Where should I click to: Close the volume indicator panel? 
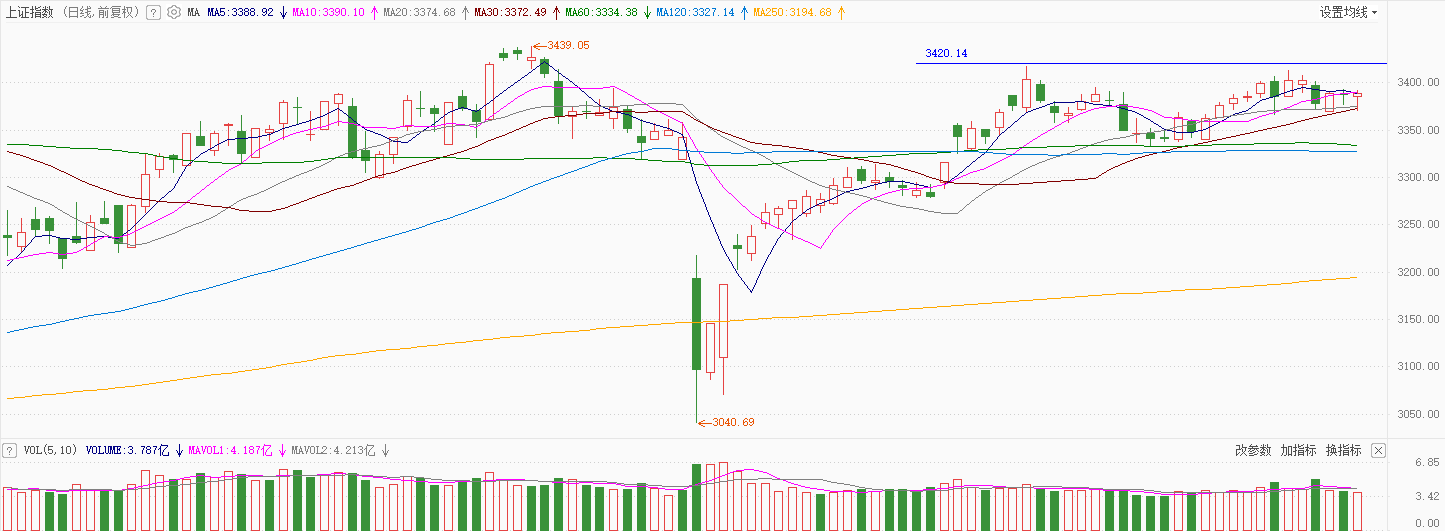[1378, 450]
